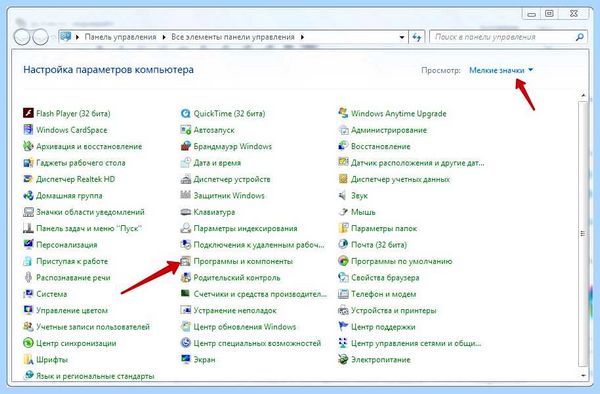Open the Язык и региональные стандарты link
The image size is (600, 394).
[95, 376]
